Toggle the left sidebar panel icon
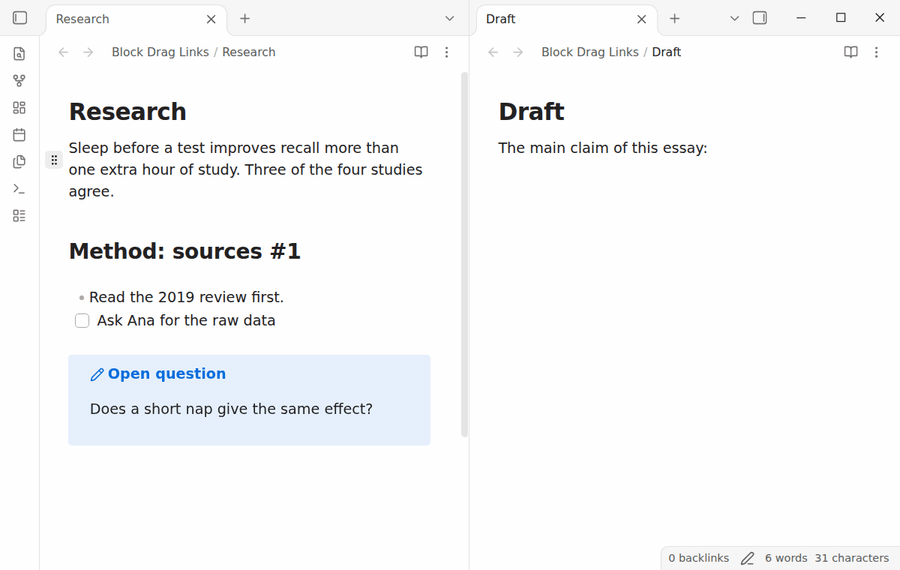This screenshot has width=900, height=570. (x=20, y=18)
